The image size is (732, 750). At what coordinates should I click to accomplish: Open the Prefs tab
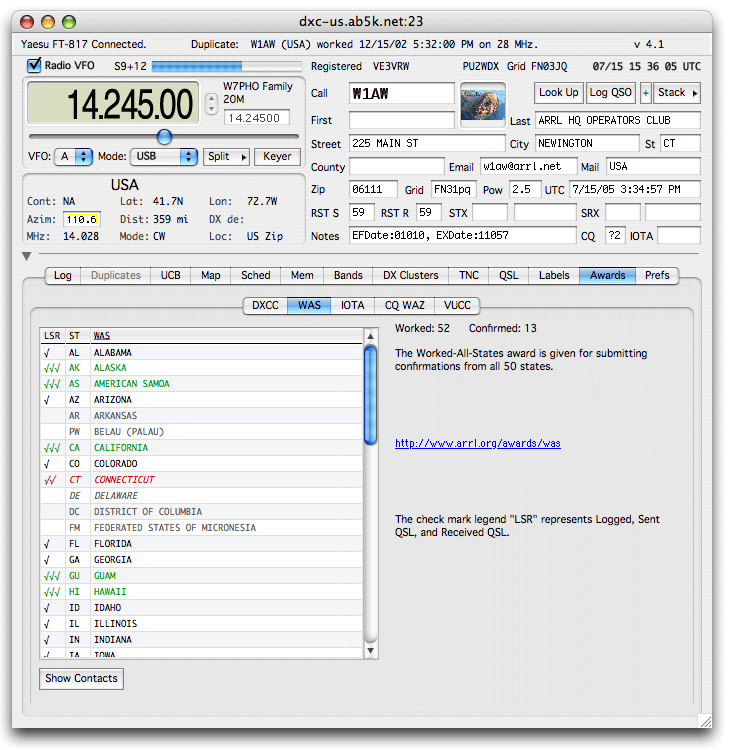coord(657,276)
